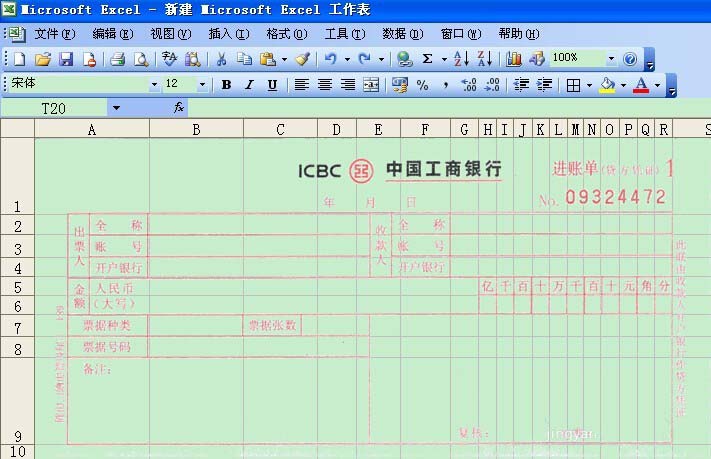Expand the redo history dropdown arrow

(x=381, y=59)
